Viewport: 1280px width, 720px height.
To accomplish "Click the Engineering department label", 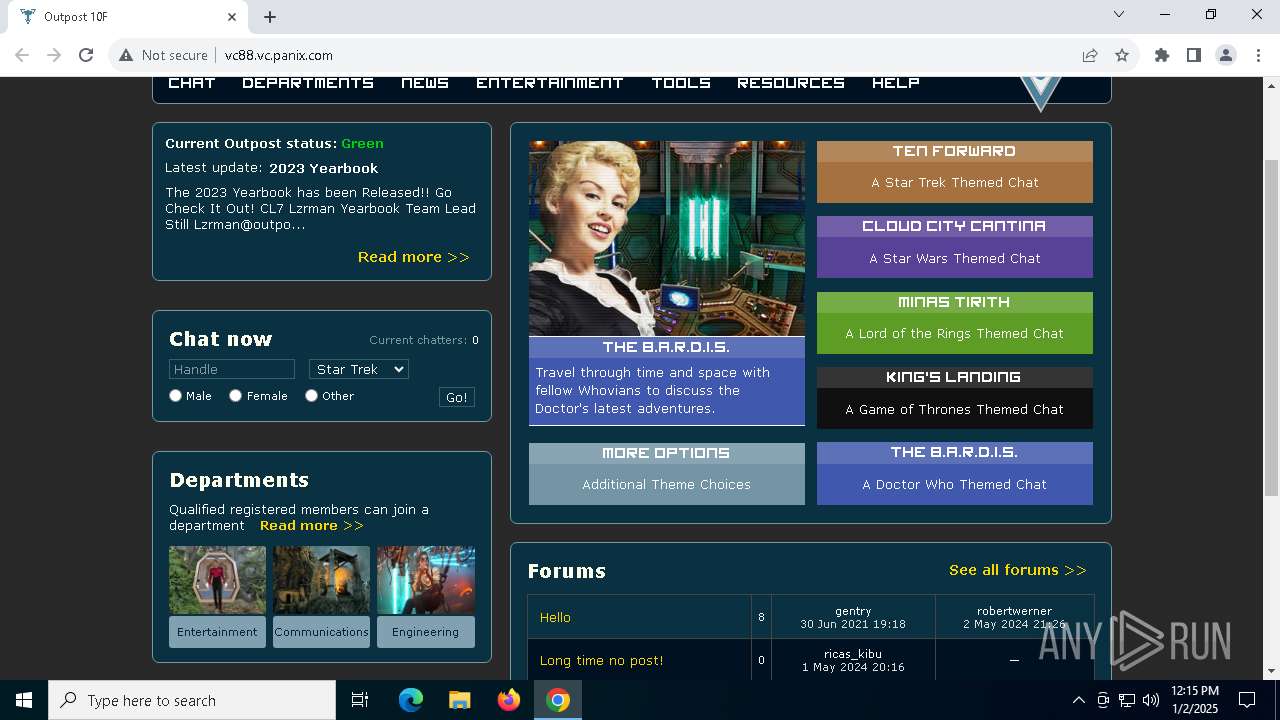I will [426, 632].
